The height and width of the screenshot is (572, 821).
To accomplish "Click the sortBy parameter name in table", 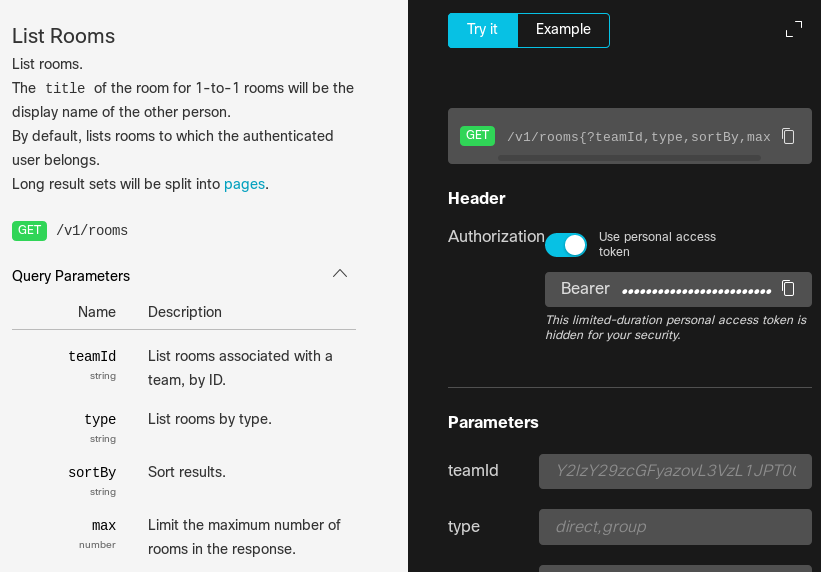I will pyautogui.click(x=92, y=473).
